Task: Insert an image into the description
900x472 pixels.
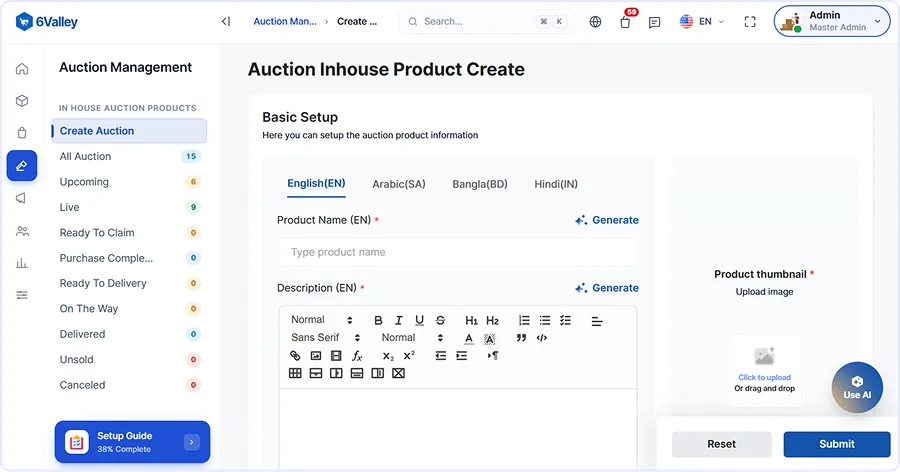Action: 316,355
